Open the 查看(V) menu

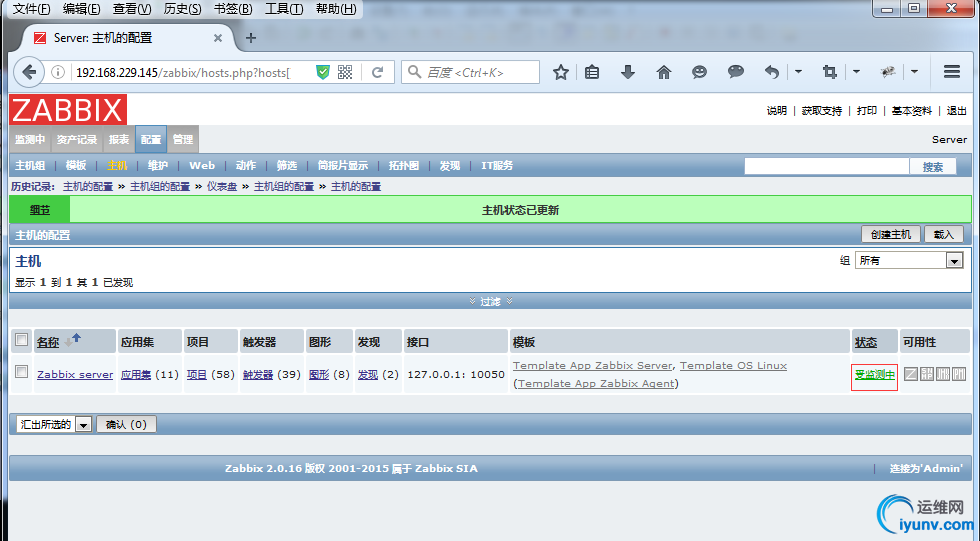[132, 9]
